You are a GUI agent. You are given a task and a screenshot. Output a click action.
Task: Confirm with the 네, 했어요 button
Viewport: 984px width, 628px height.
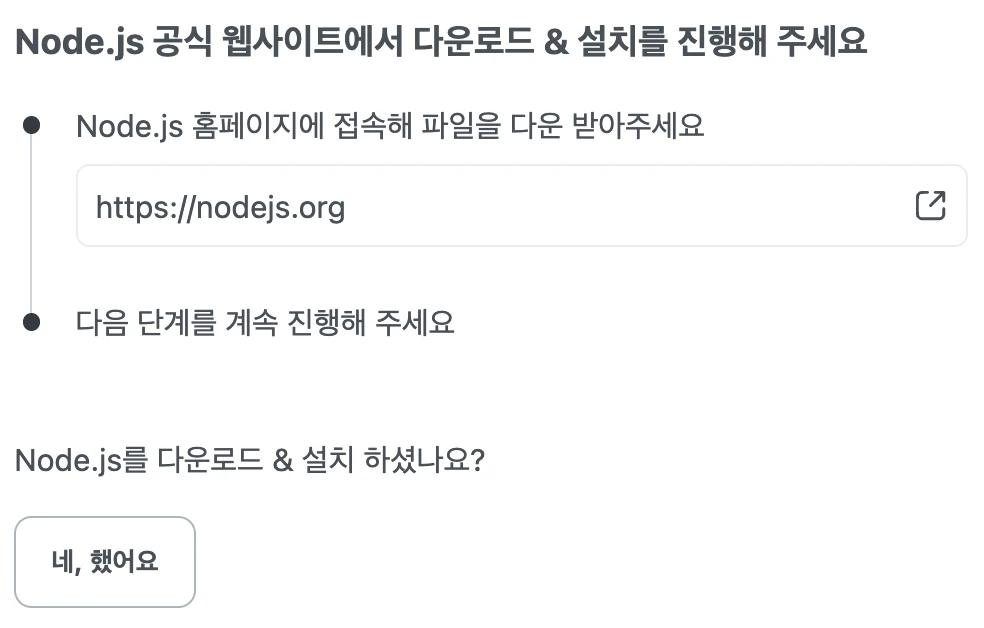click(105, 561)
